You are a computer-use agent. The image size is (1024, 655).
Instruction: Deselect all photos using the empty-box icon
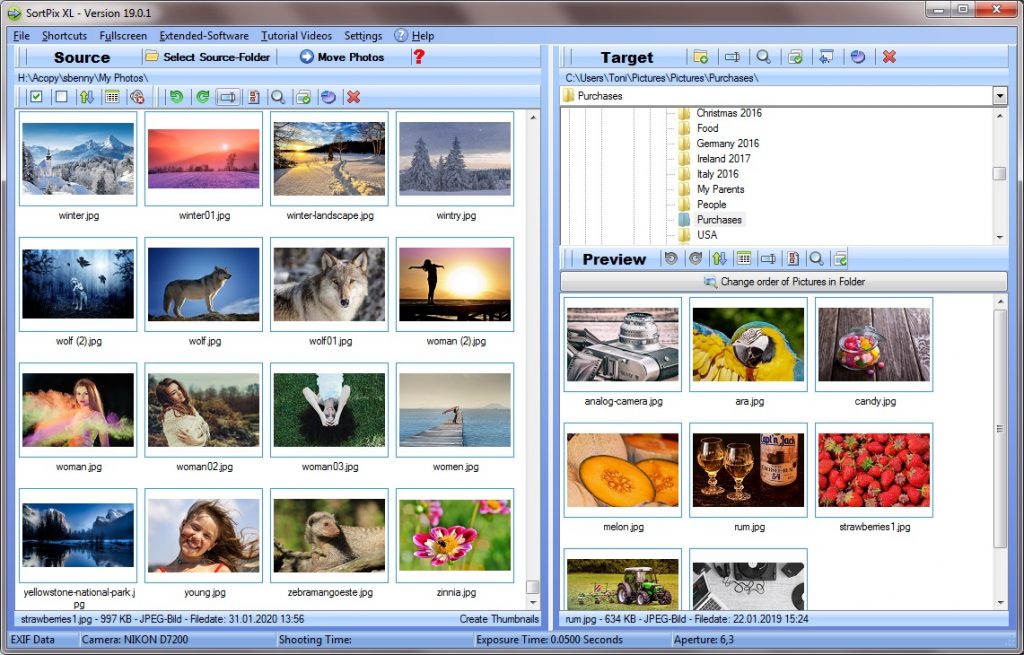pyautogui.click(x=60, y=97)
